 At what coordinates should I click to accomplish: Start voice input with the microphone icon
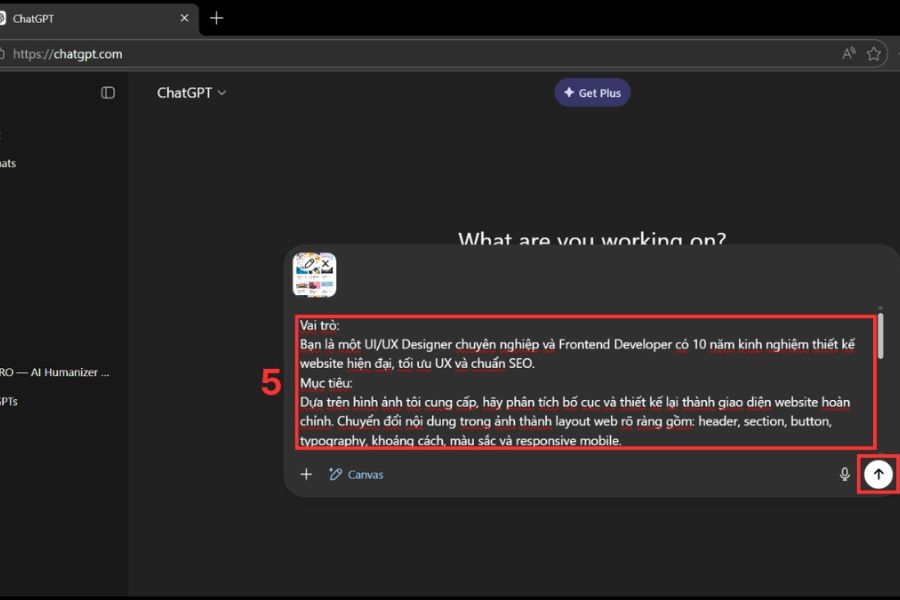(x=844, y=474)
